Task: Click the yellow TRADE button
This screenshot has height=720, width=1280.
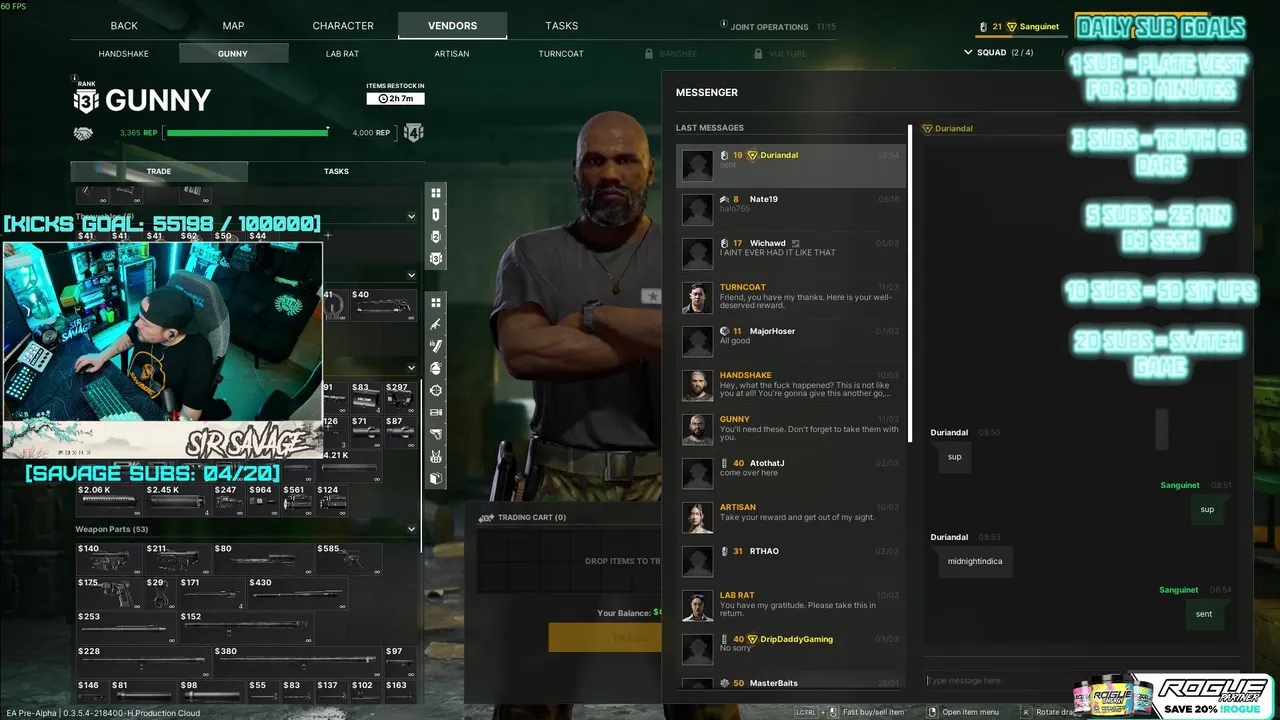Action: [x=605, y=638]
